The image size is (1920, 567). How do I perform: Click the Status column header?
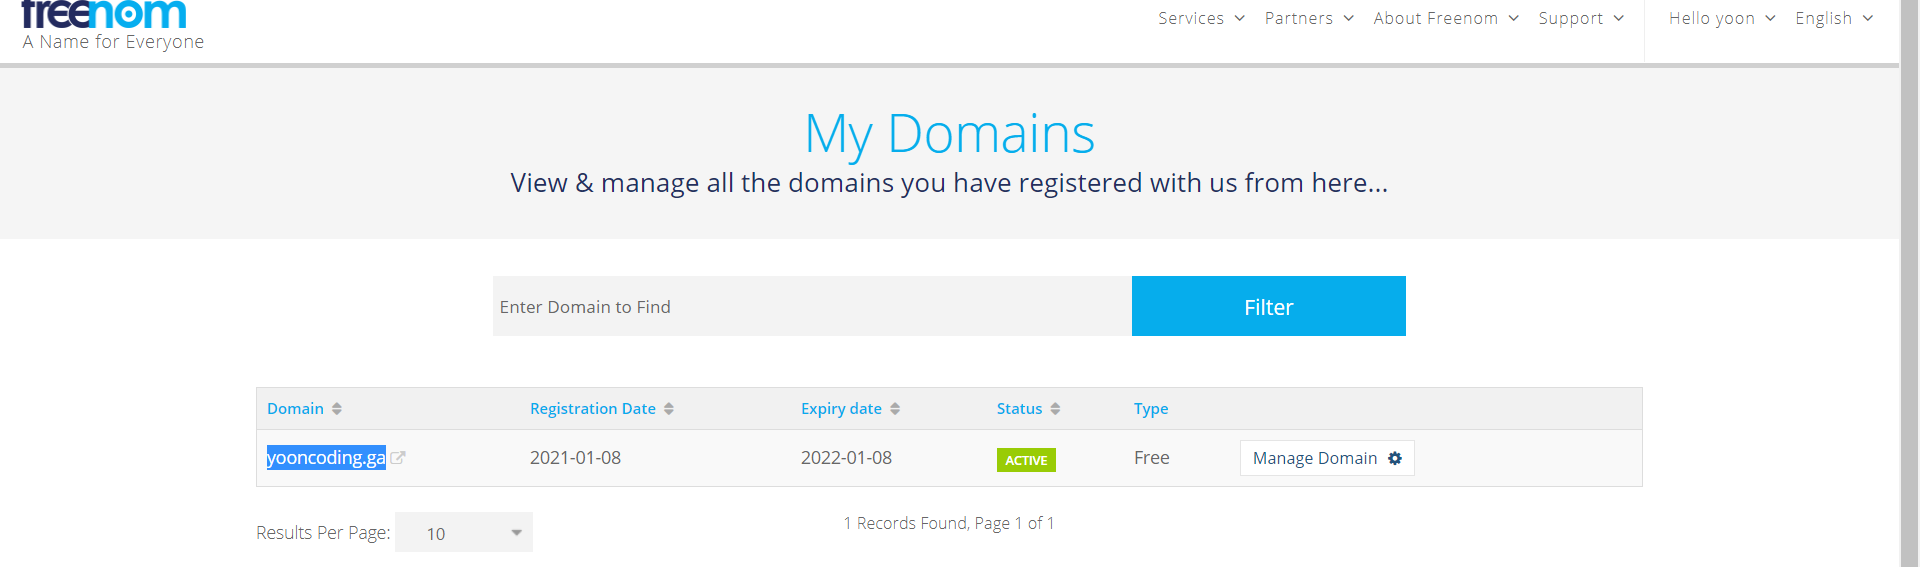1019,409
